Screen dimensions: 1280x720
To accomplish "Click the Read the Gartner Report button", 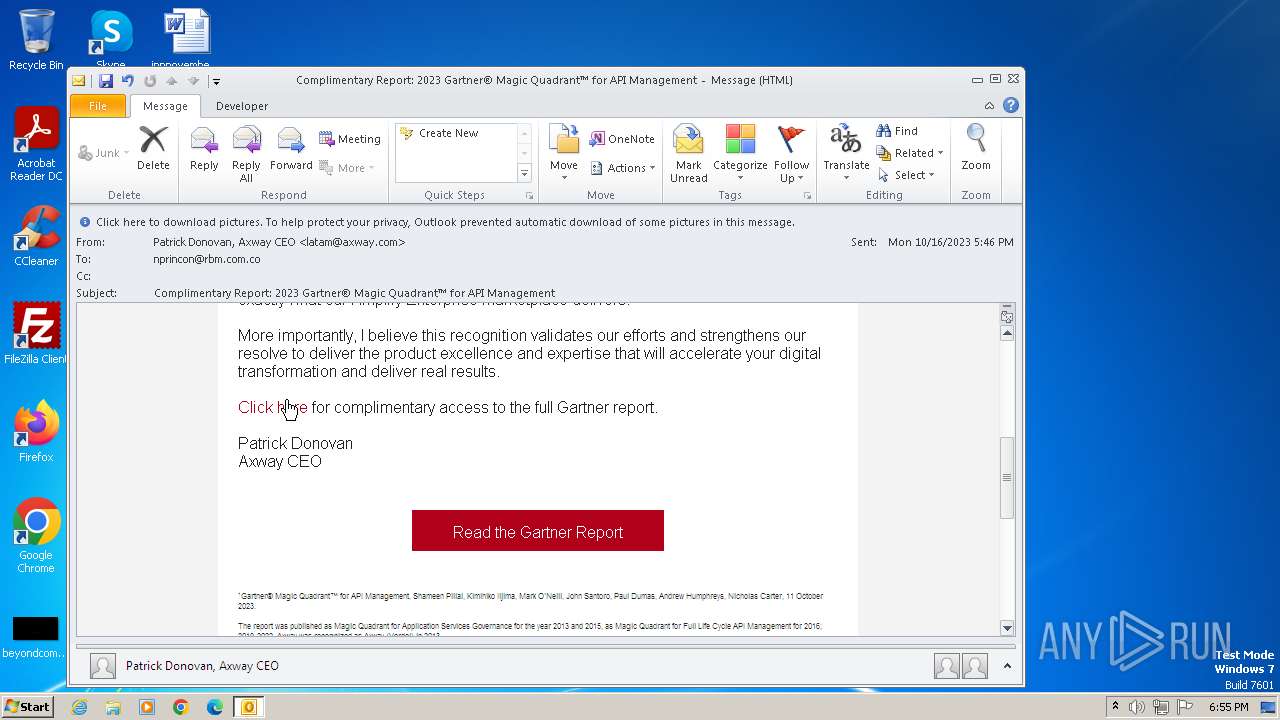I will tap(538, 531).
